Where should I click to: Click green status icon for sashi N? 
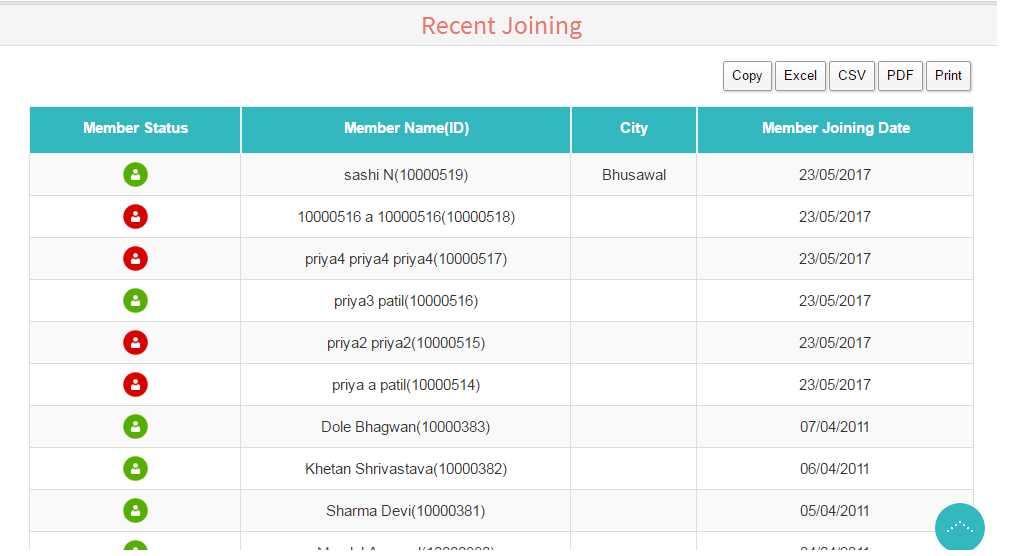(x=136, y=175)
